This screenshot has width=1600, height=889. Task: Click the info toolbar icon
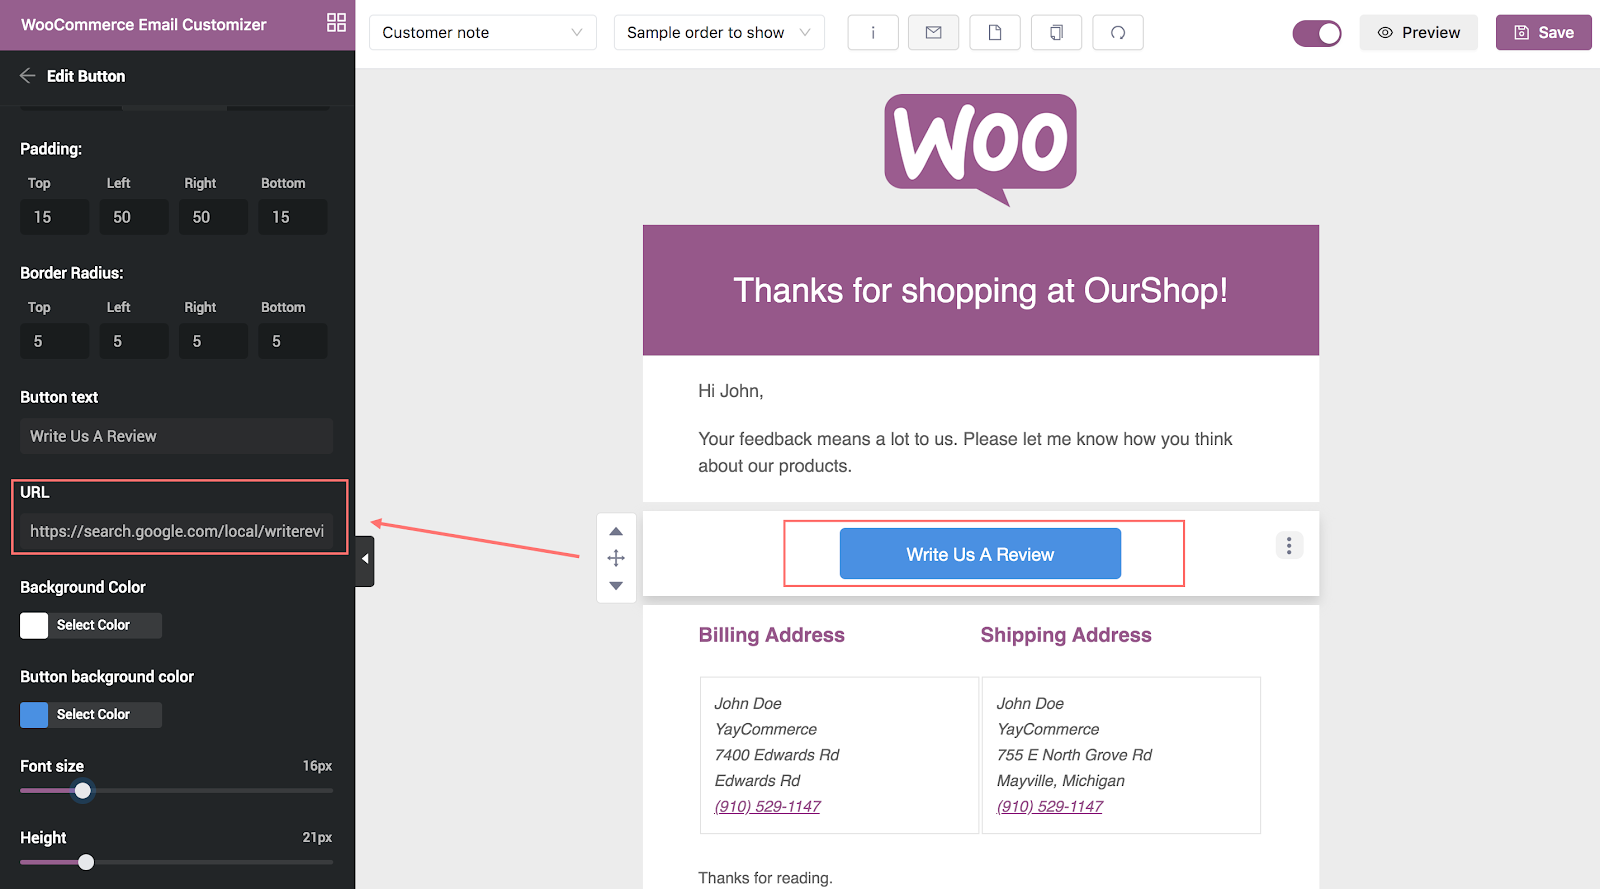point(873,33)
